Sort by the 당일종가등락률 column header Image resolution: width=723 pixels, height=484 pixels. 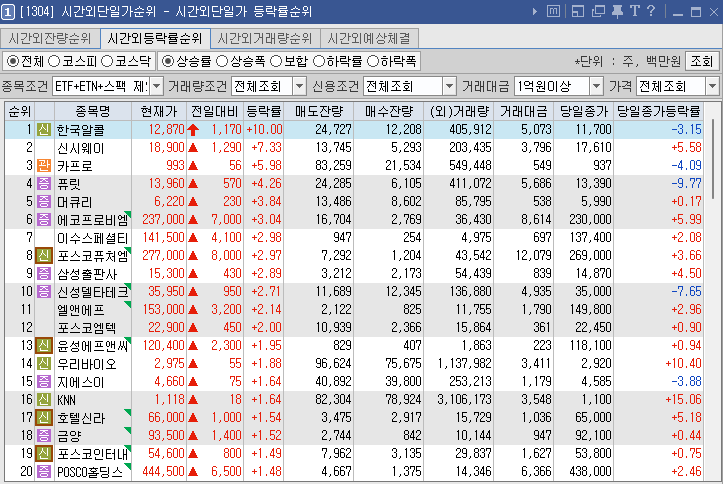pyautogui.click(x=658, y=111)
